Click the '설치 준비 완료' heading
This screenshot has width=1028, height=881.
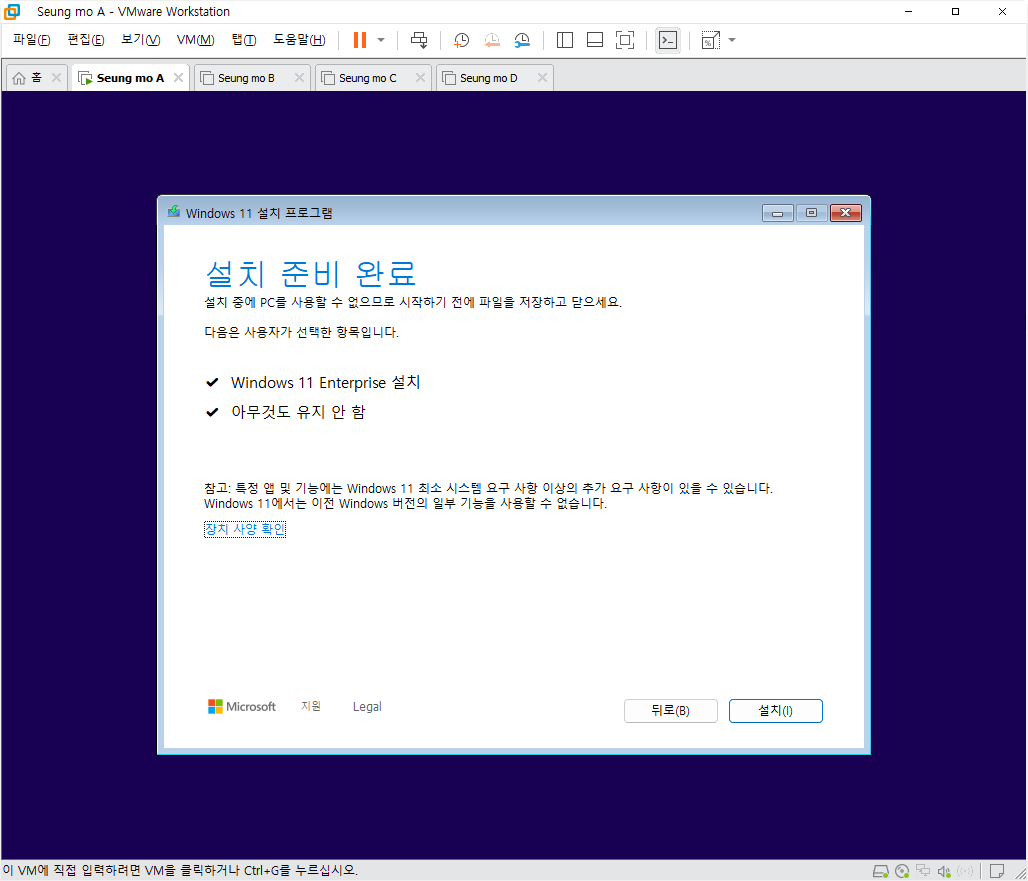tap(311, 273)
